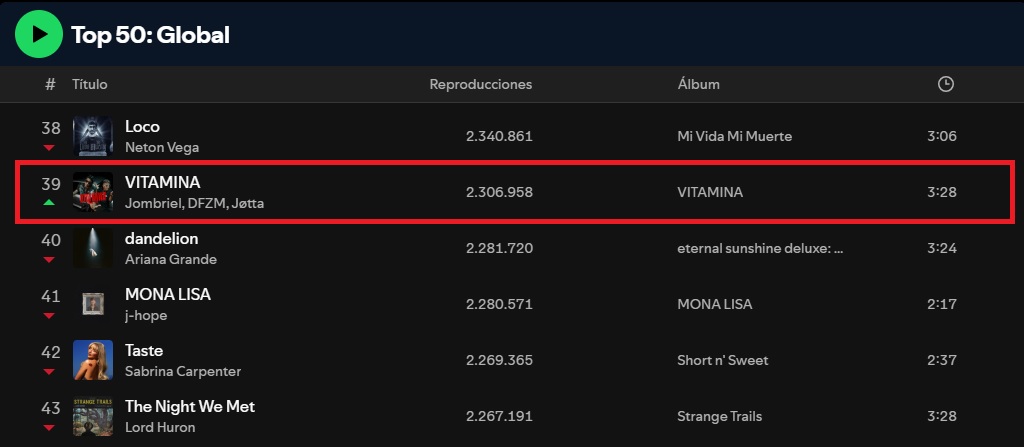Viewport: 1024px width, 447px height.
Task: Sort by the Reproducciones column header
Action: (481, 84)
